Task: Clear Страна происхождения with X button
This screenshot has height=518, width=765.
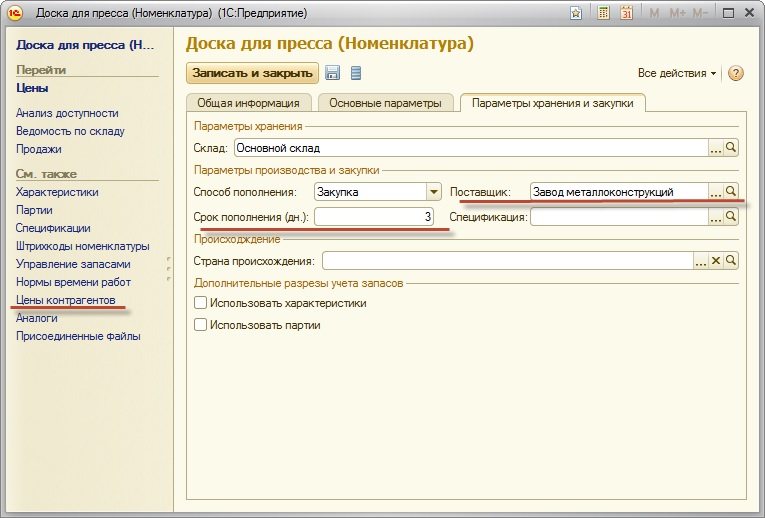Action: tap(715, 261)
